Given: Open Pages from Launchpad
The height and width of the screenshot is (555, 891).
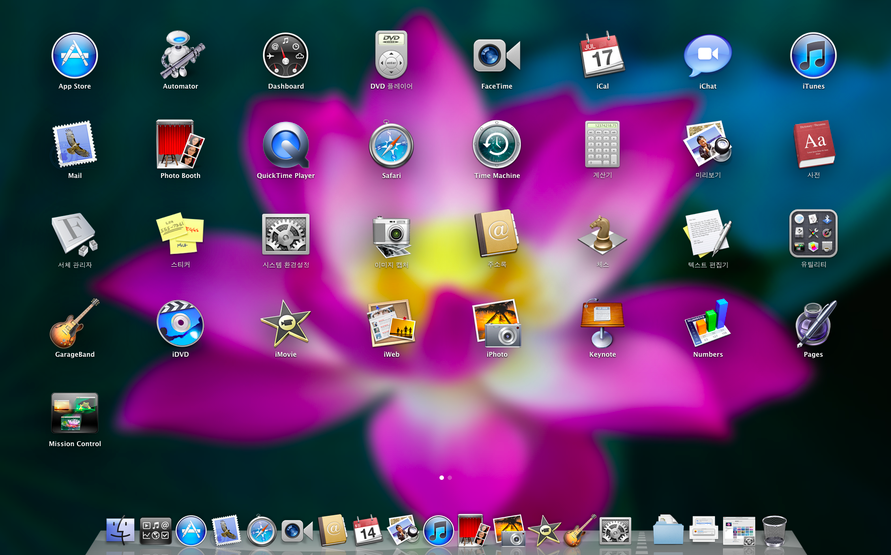Looking at the screenshot, I should point(815,323).
